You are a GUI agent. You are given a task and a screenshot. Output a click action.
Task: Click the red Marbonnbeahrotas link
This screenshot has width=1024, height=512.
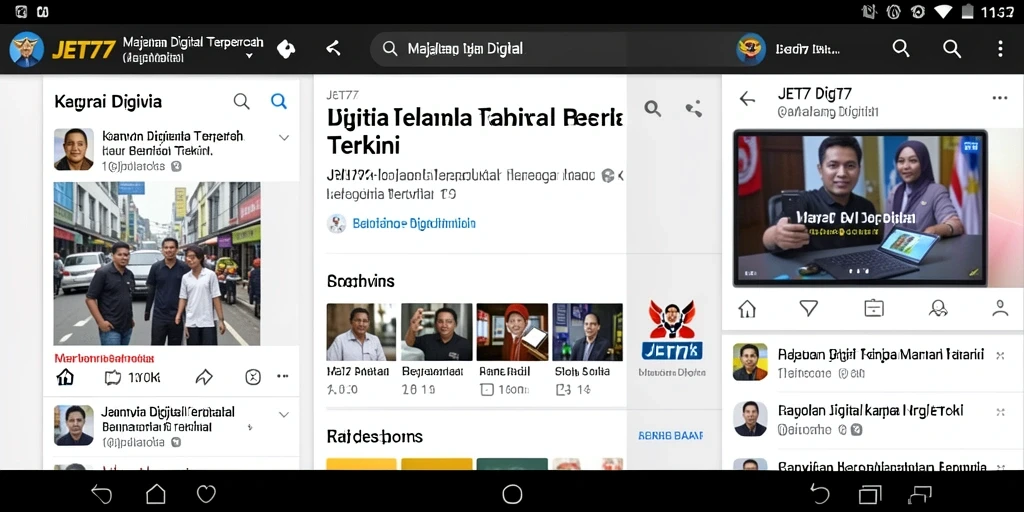pos(104,358)
